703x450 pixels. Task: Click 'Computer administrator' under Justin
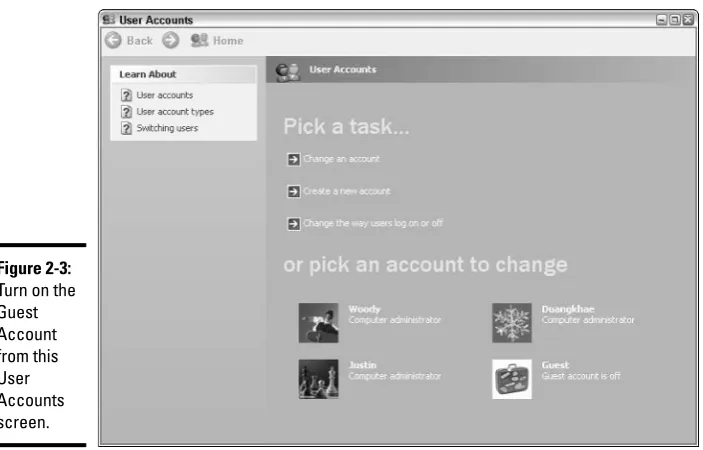pos(395,376)
